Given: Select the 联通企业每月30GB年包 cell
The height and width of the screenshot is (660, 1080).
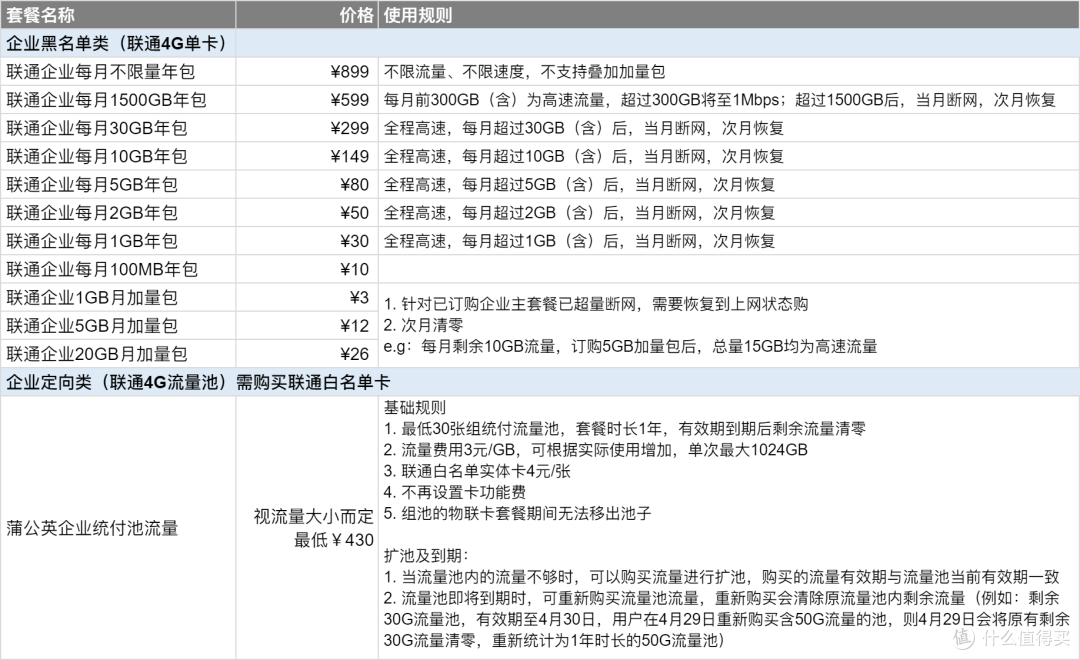Looking at the screenshot, I should [x=118, y=128].
